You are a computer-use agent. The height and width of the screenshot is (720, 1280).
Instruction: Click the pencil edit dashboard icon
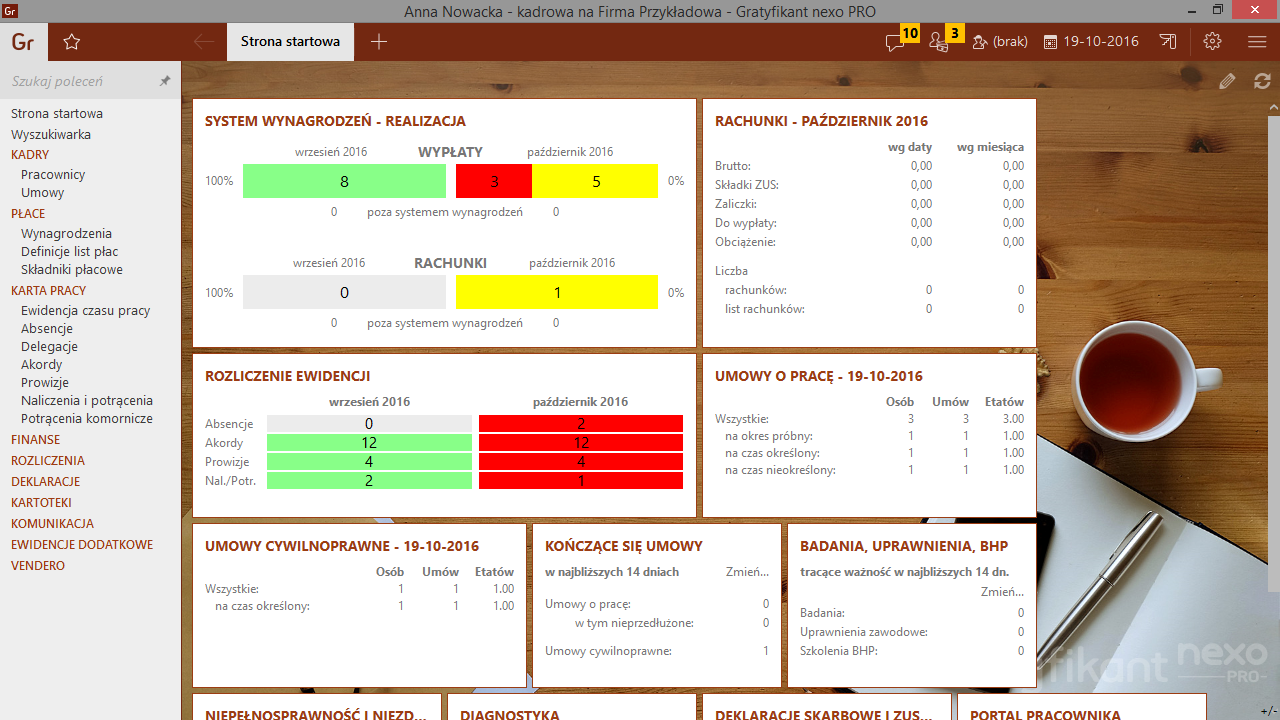point(1228,81)
